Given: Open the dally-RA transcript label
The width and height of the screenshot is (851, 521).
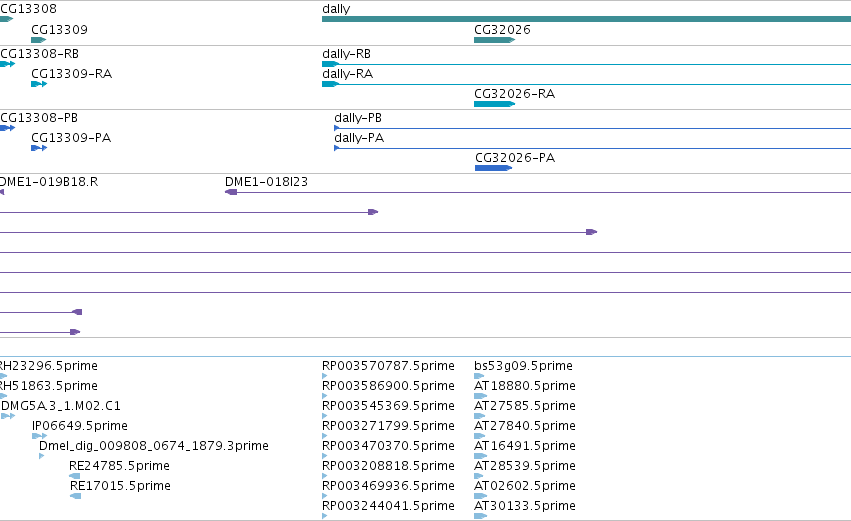Looking at the screenshot, I should [347, 74].
